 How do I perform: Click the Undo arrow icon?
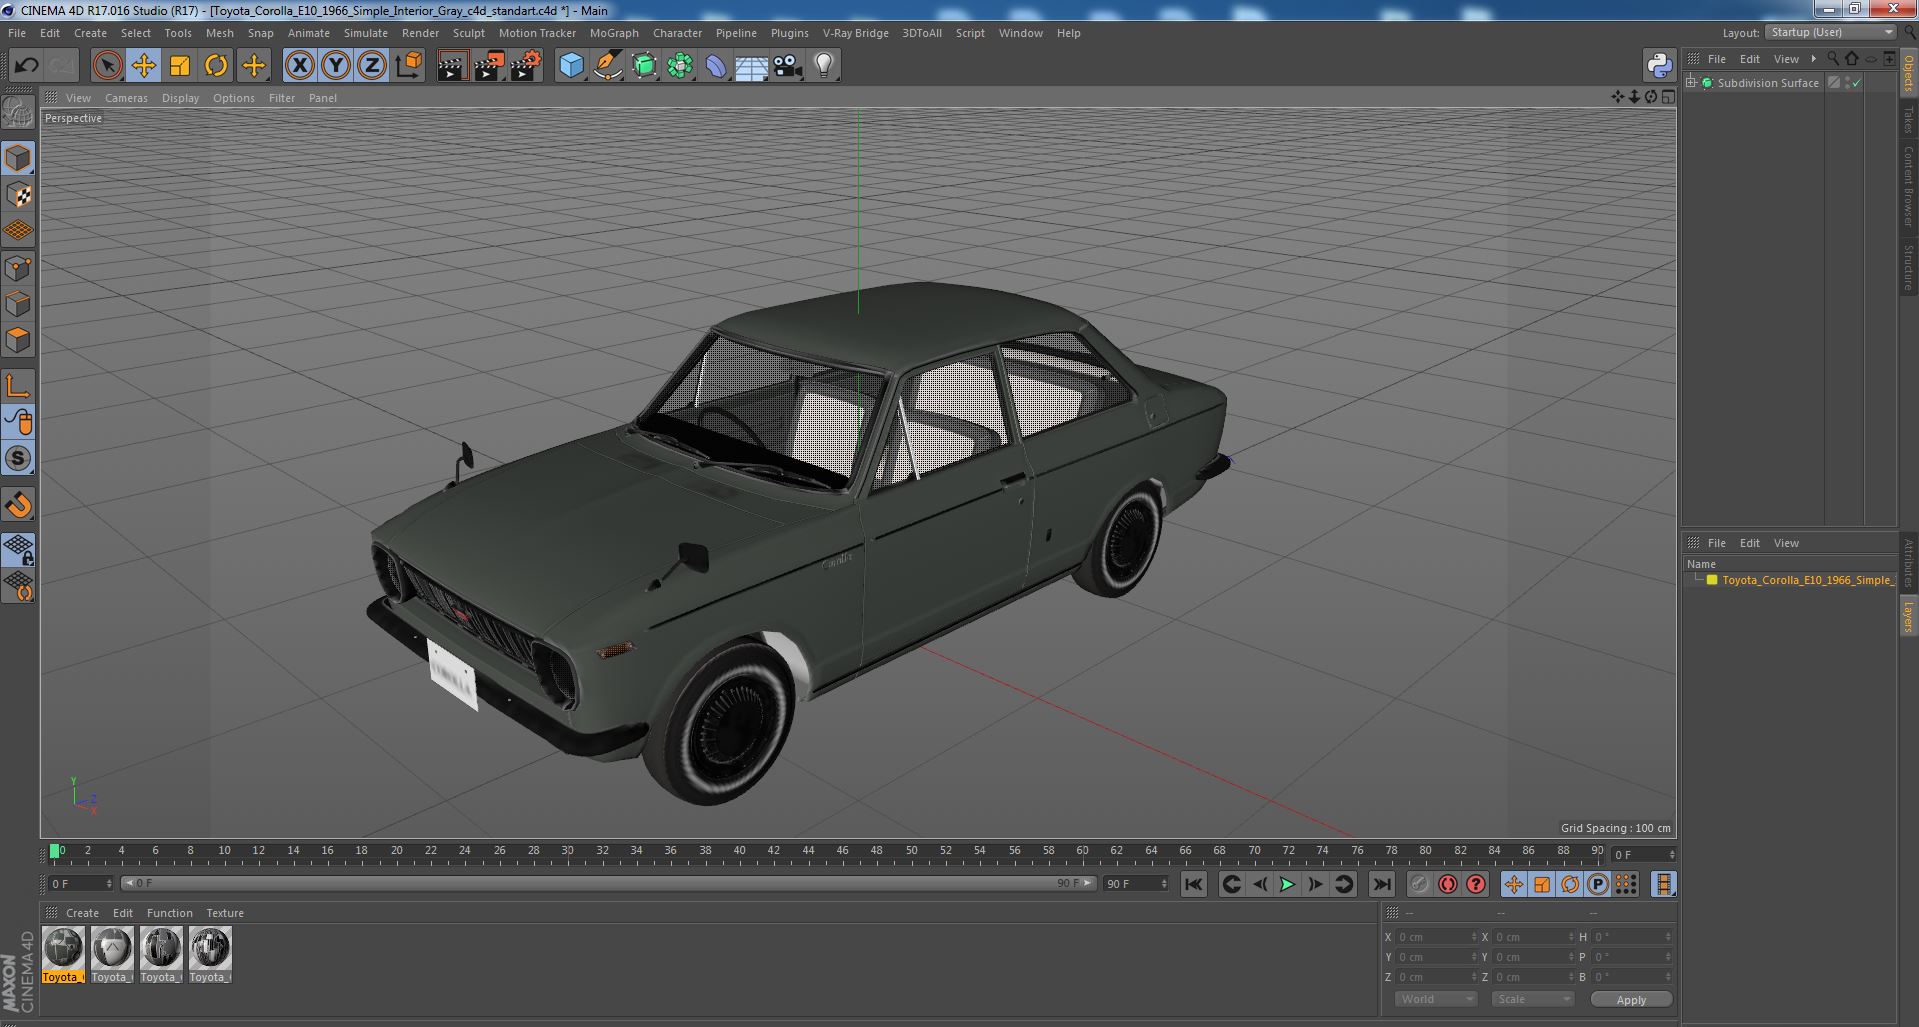click(26, 66)
